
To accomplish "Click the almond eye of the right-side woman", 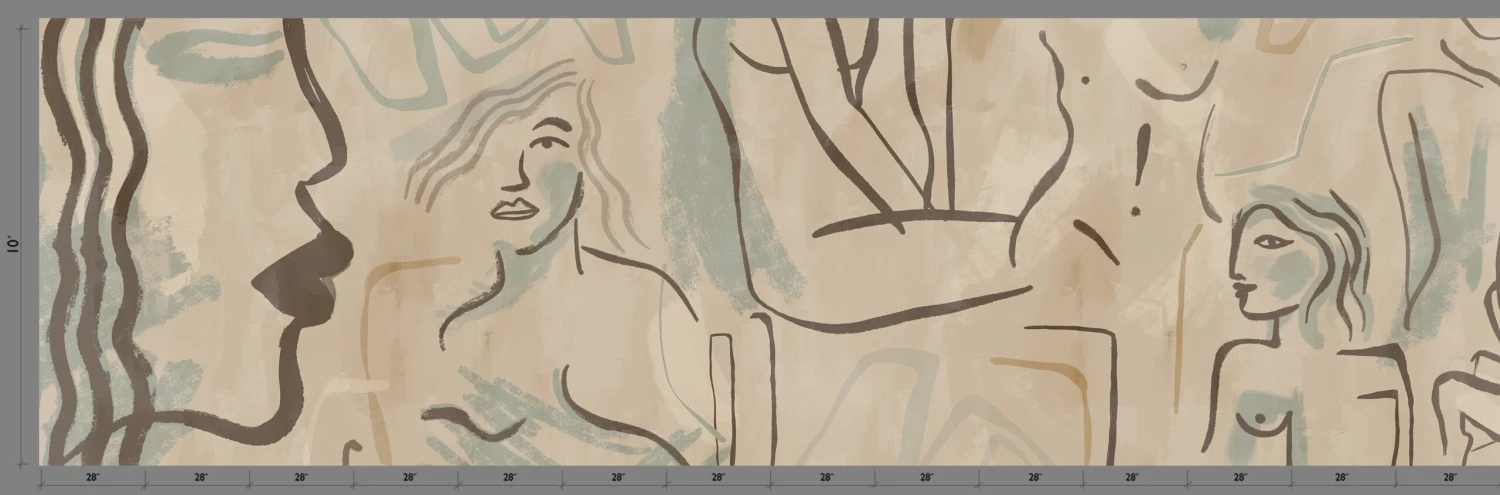I will coord(1268,241).
